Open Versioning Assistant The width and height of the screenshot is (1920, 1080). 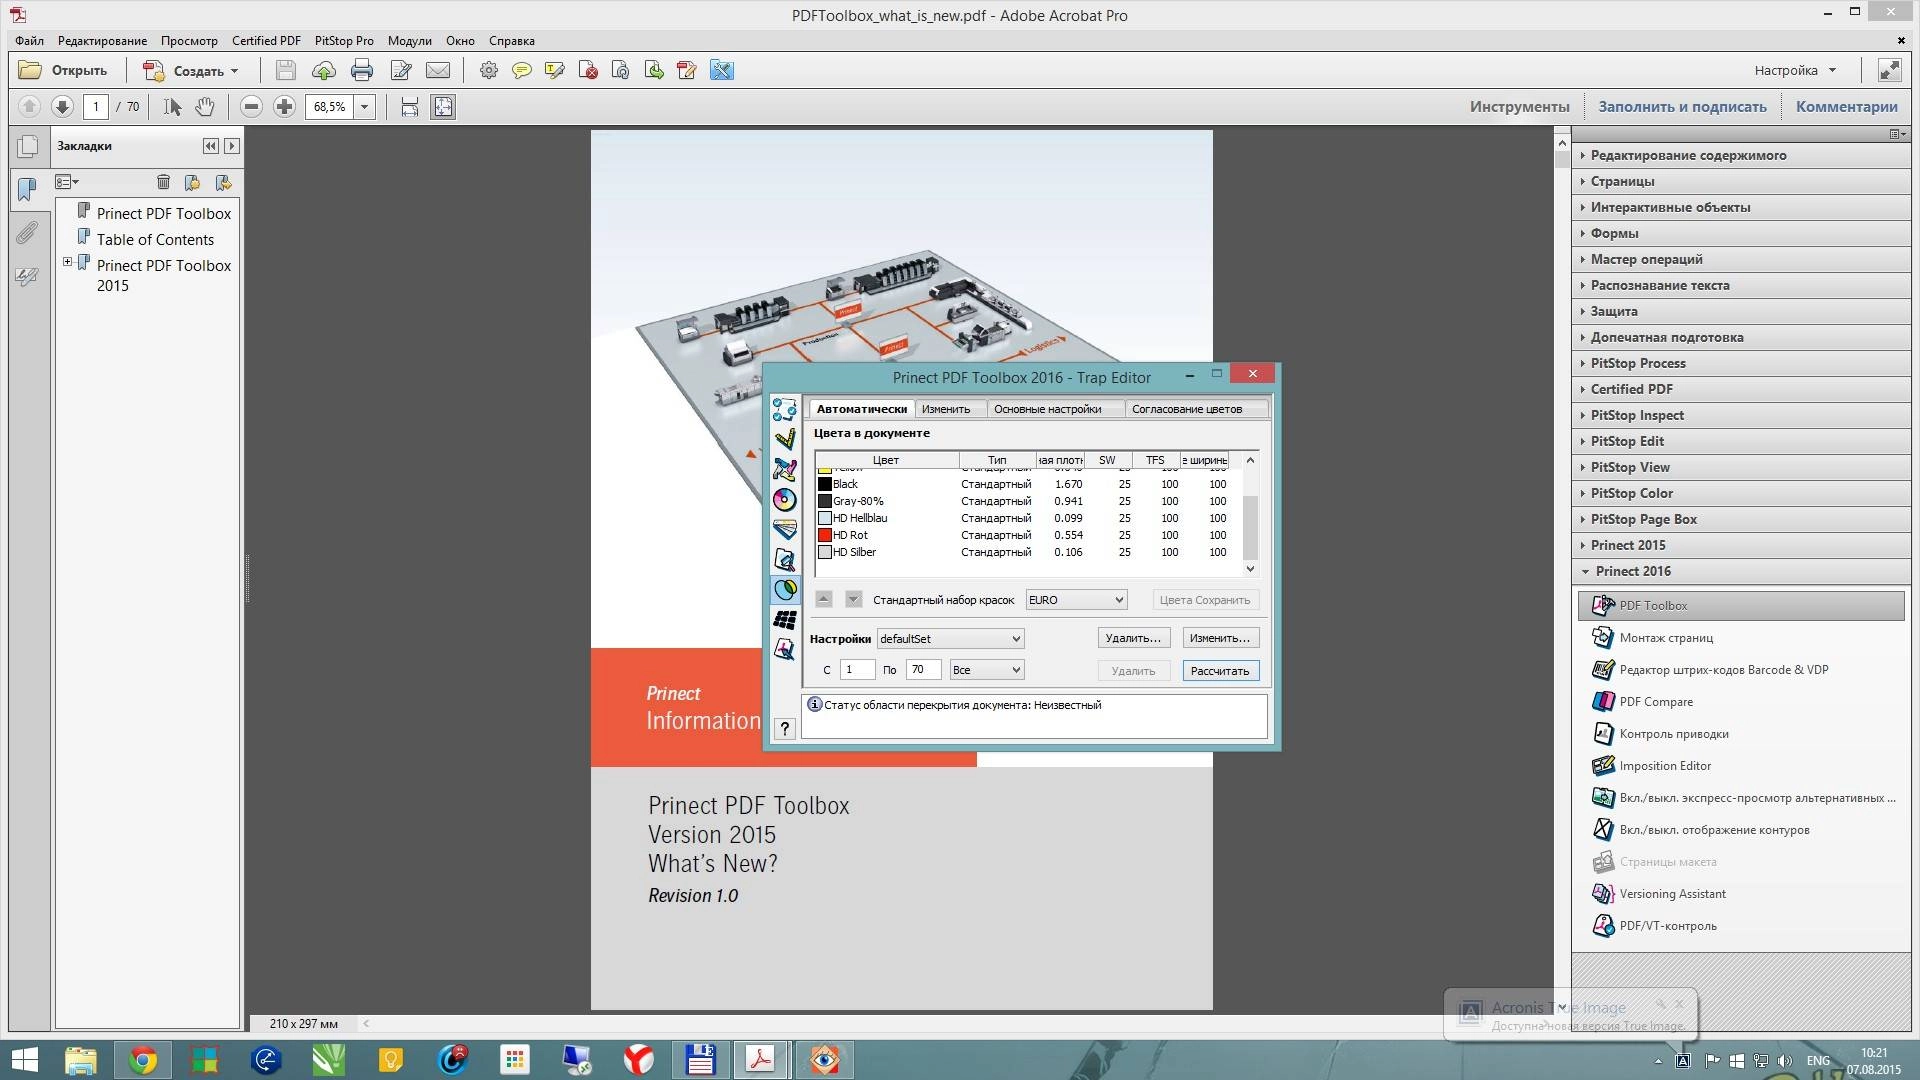(x=1672, y=894)
